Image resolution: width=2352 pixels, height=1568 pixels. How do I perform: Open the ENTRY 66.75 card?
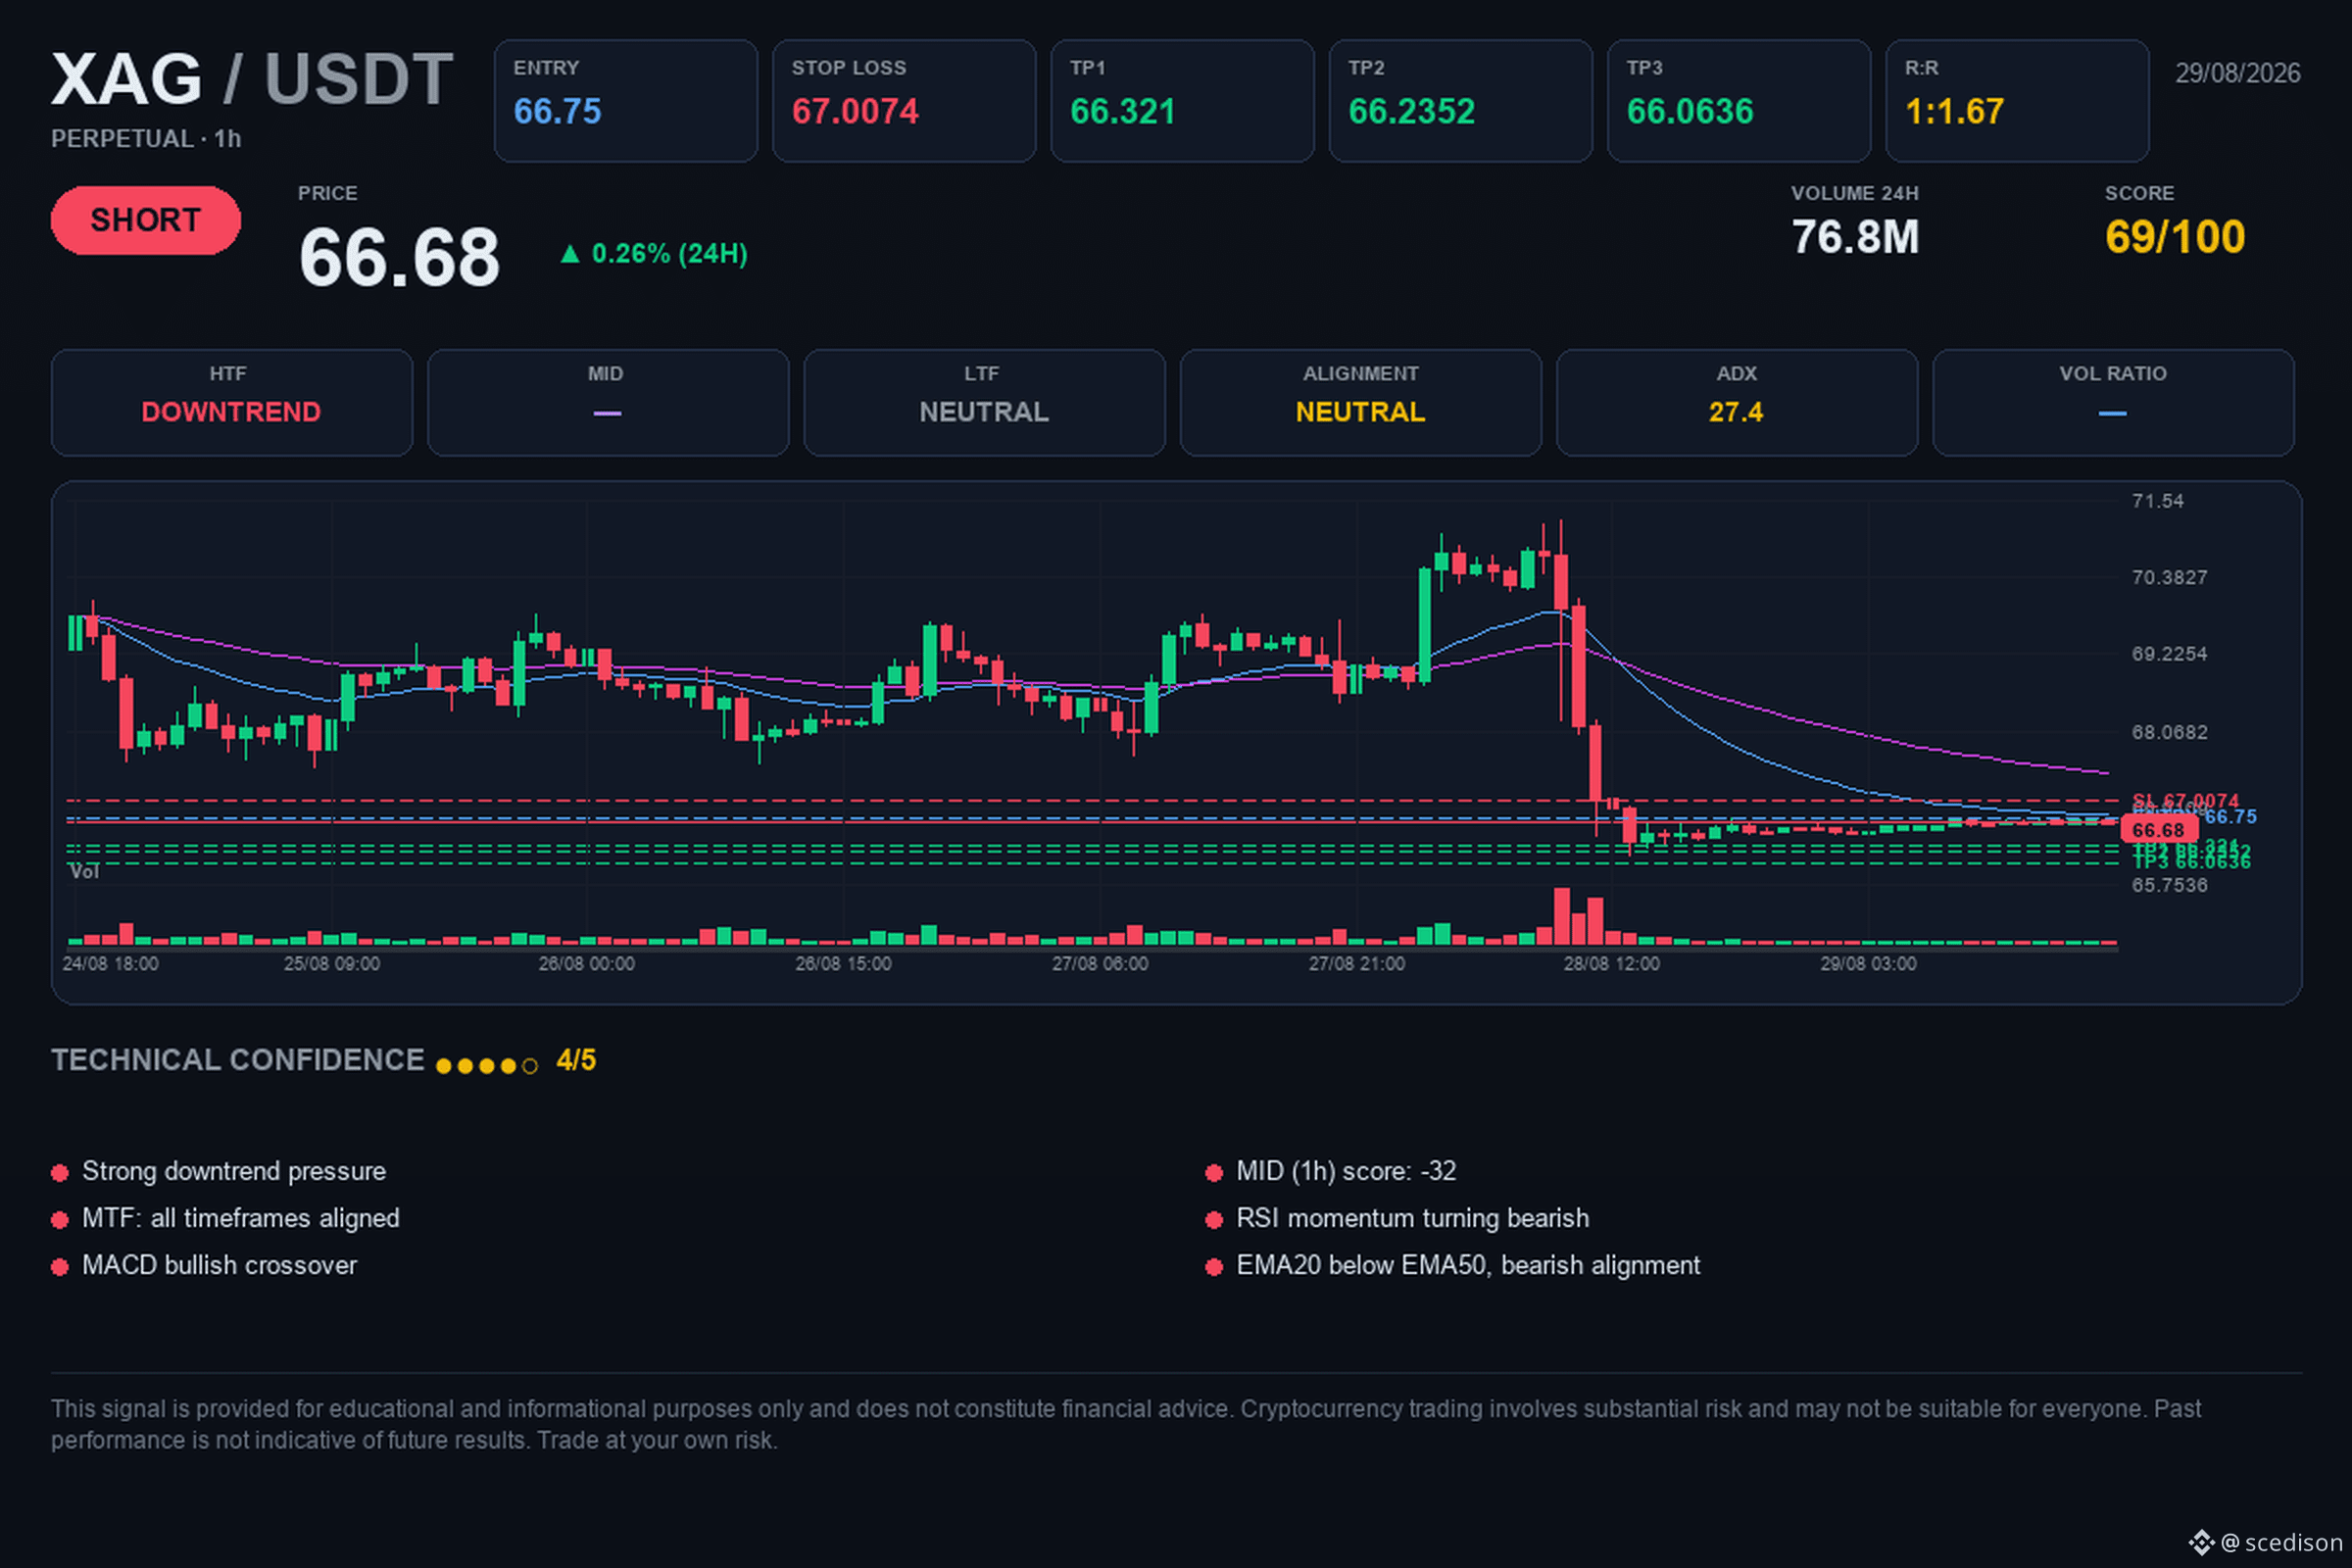coord(626,101)
